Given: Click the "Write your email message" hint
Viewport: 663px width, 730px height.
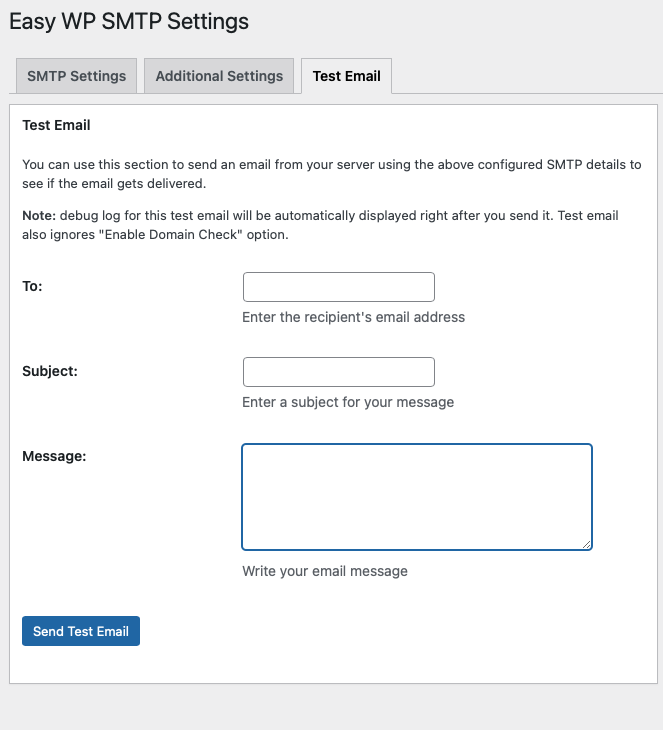Looking at the screenshot, I should [x=325, y=571].
